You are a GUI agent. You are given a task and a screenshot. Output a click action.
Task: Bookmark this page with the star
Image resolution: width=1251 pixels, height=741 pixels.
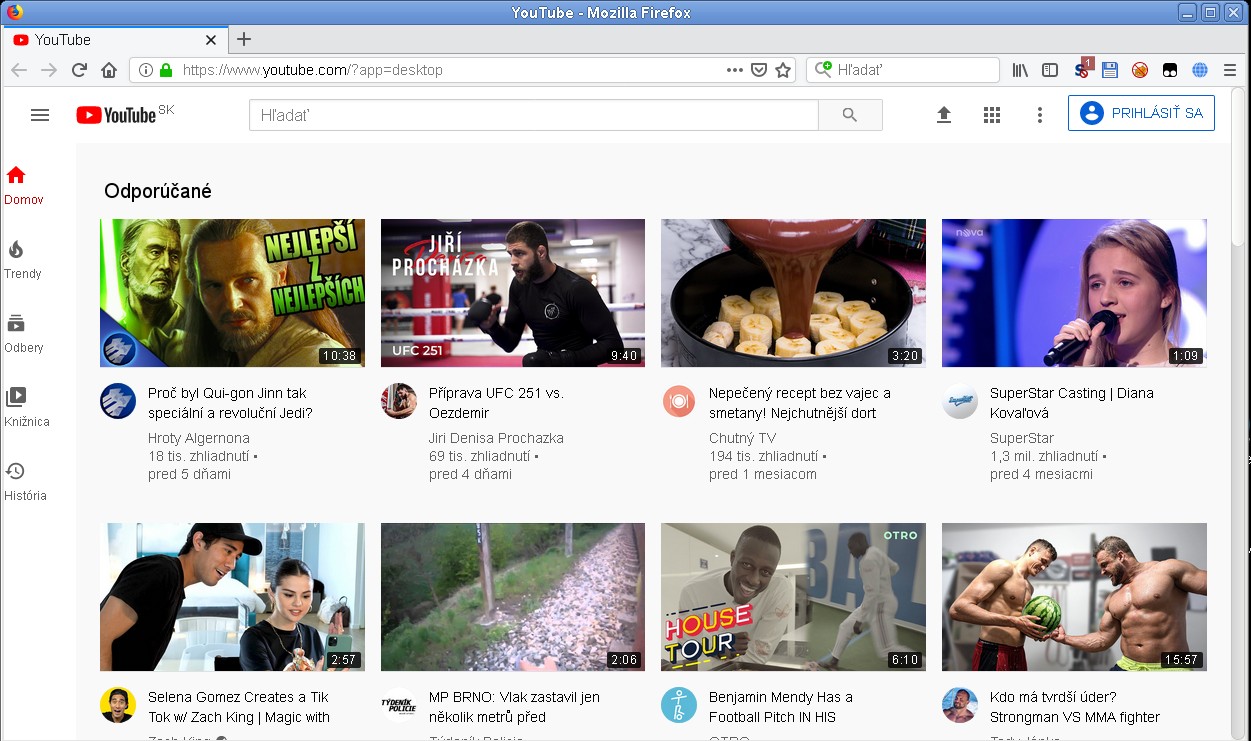point(783,70)
